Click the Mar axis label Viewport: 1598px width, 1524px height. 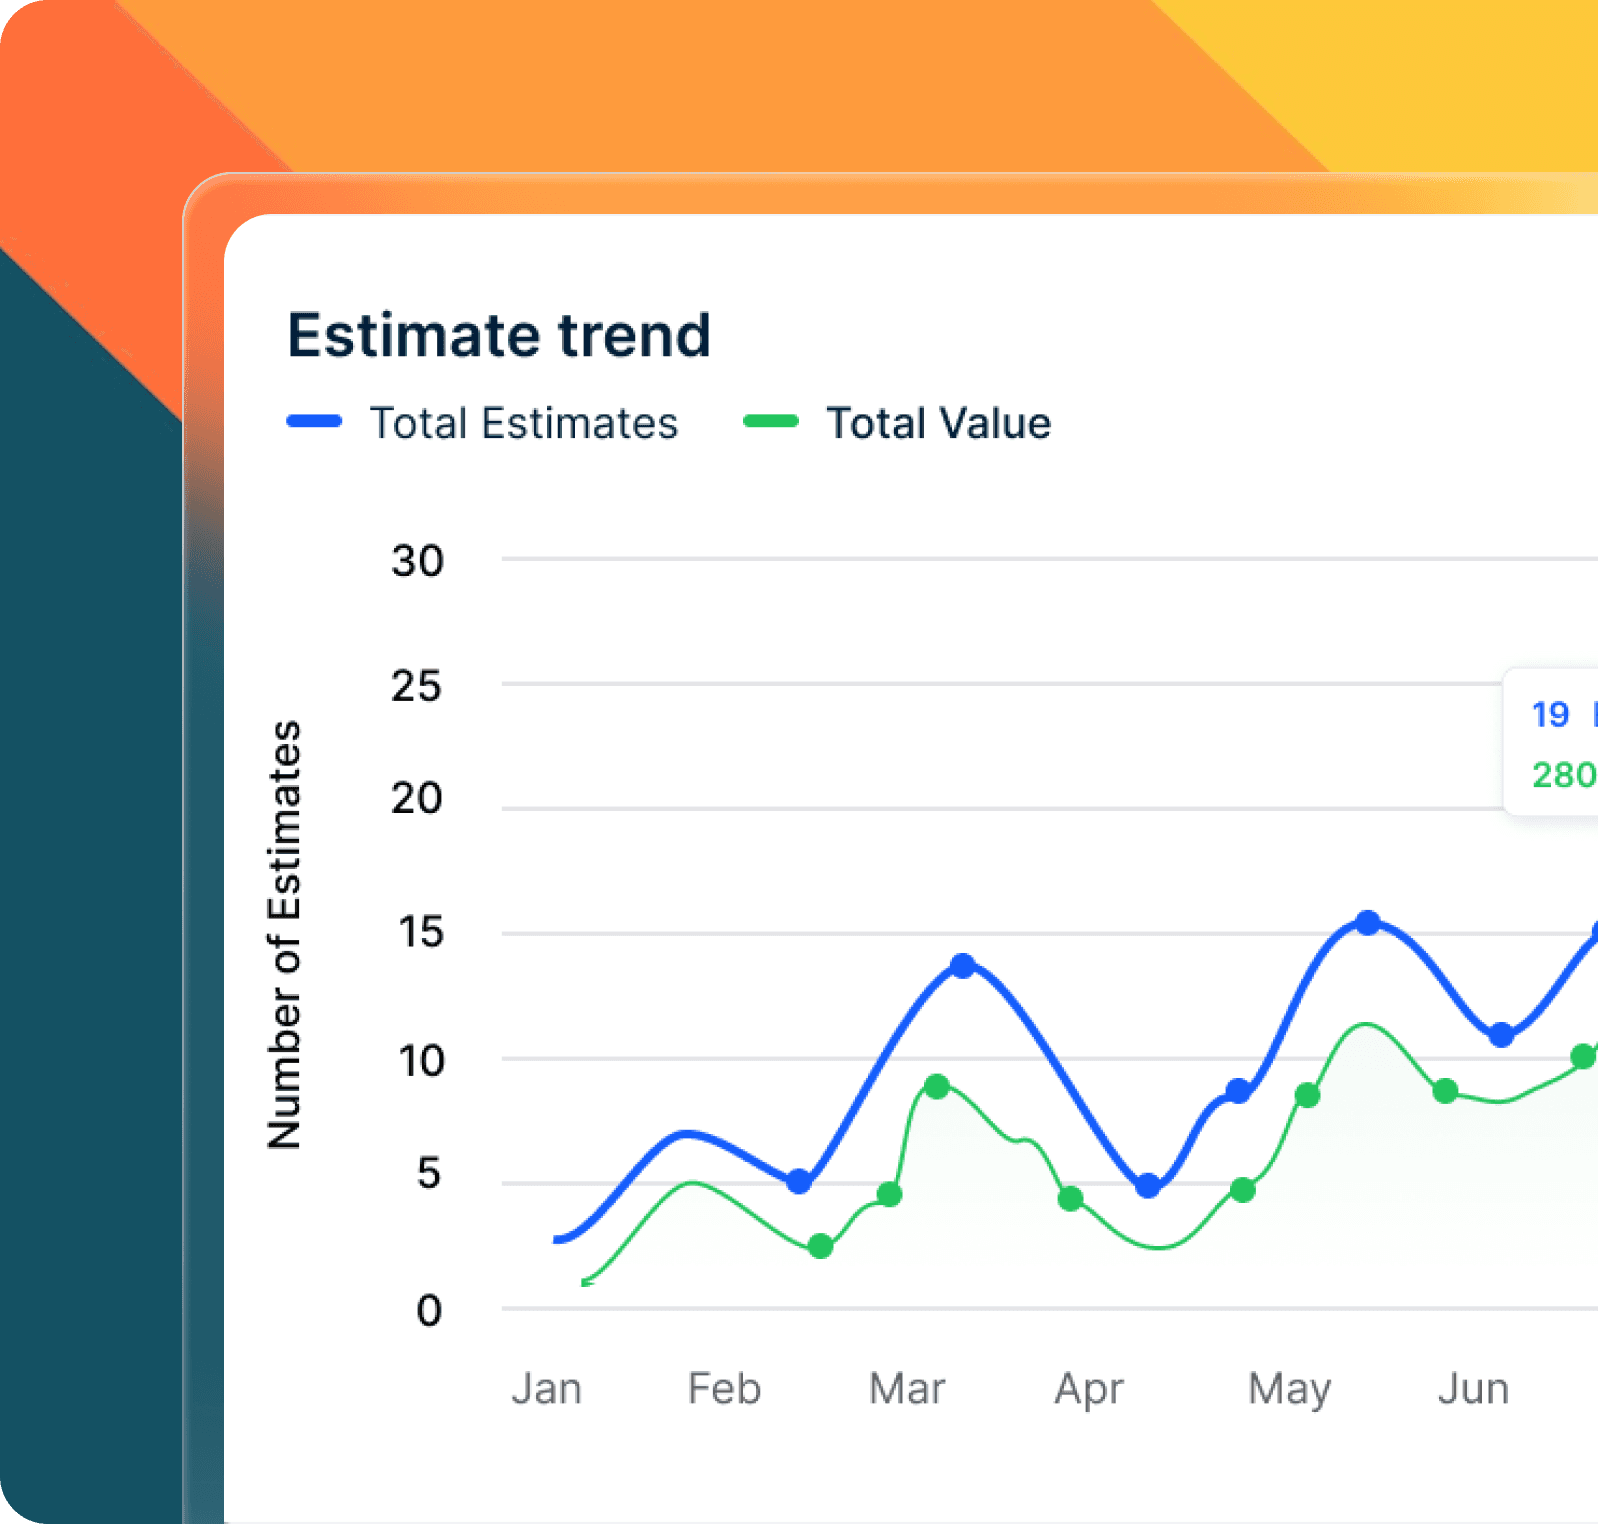pos(907,1389)
